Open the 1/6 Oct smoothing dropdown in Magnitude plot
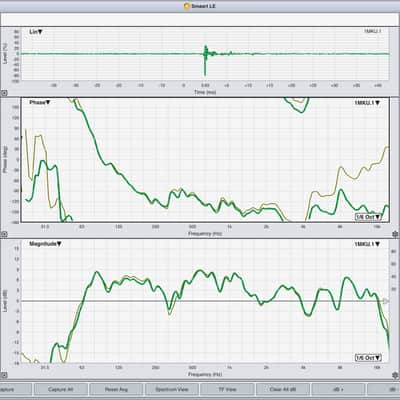This screenshot has width=400, height=400. point(368,358)
